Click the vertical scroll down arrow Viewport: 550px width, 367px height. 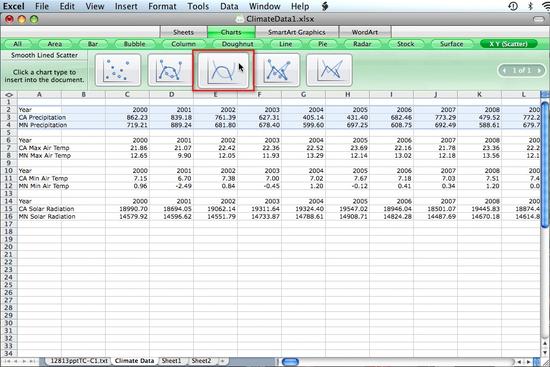545,352
